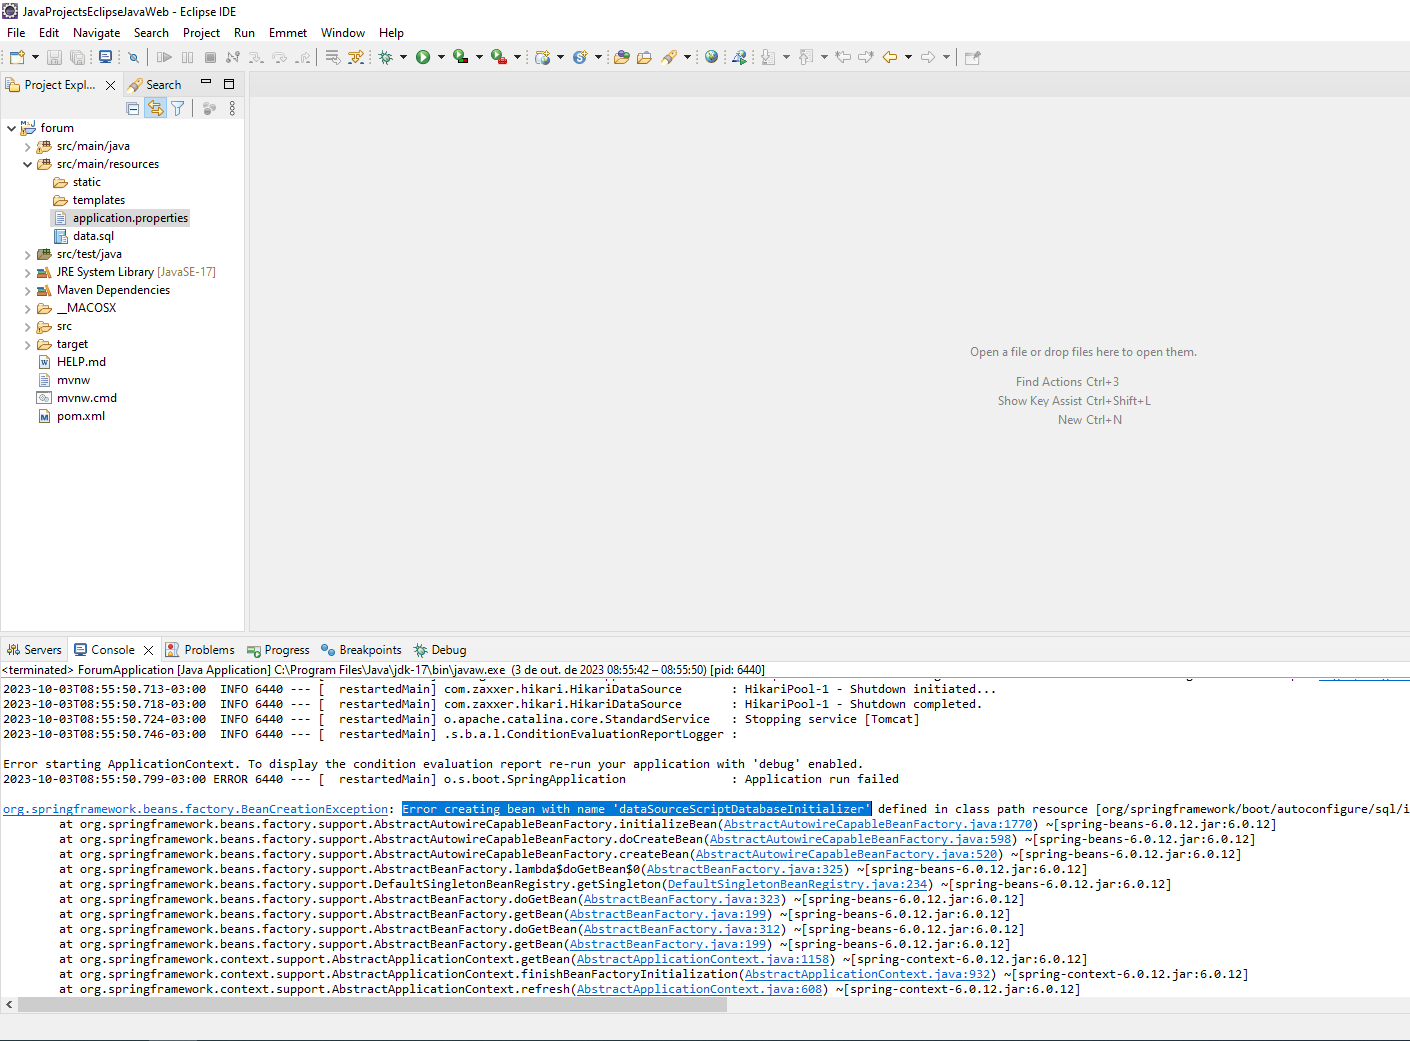1410x1041 pixels.
Task: Click the Resume debug icon
Action: point(164,57)
